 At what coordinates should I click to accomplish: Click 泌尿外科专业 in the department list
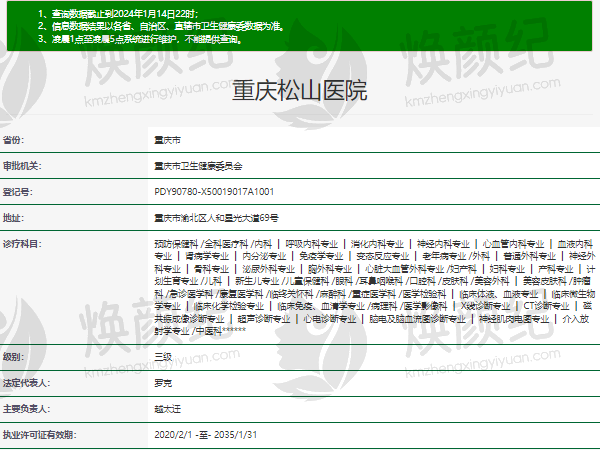point(268,269)
